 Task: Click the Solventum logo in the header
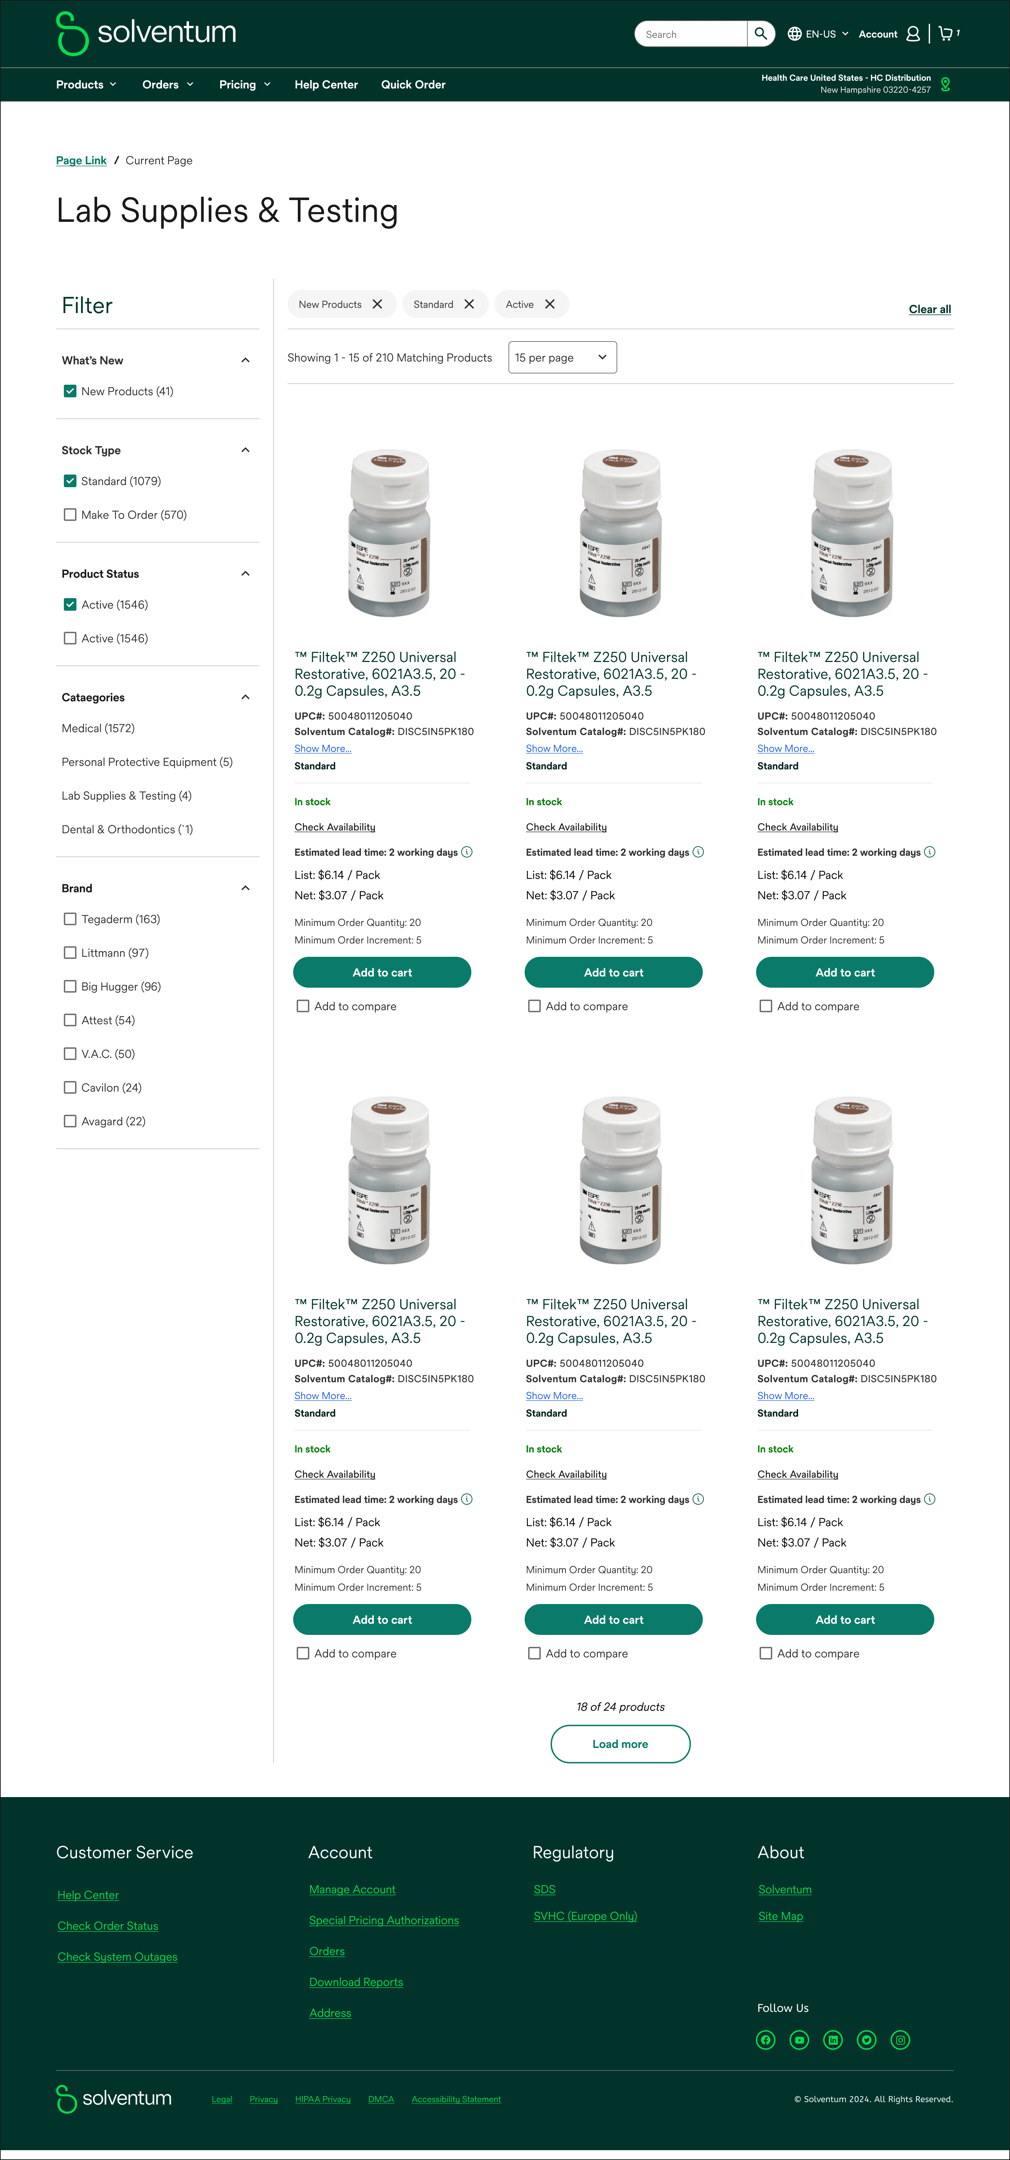point(146,33)
